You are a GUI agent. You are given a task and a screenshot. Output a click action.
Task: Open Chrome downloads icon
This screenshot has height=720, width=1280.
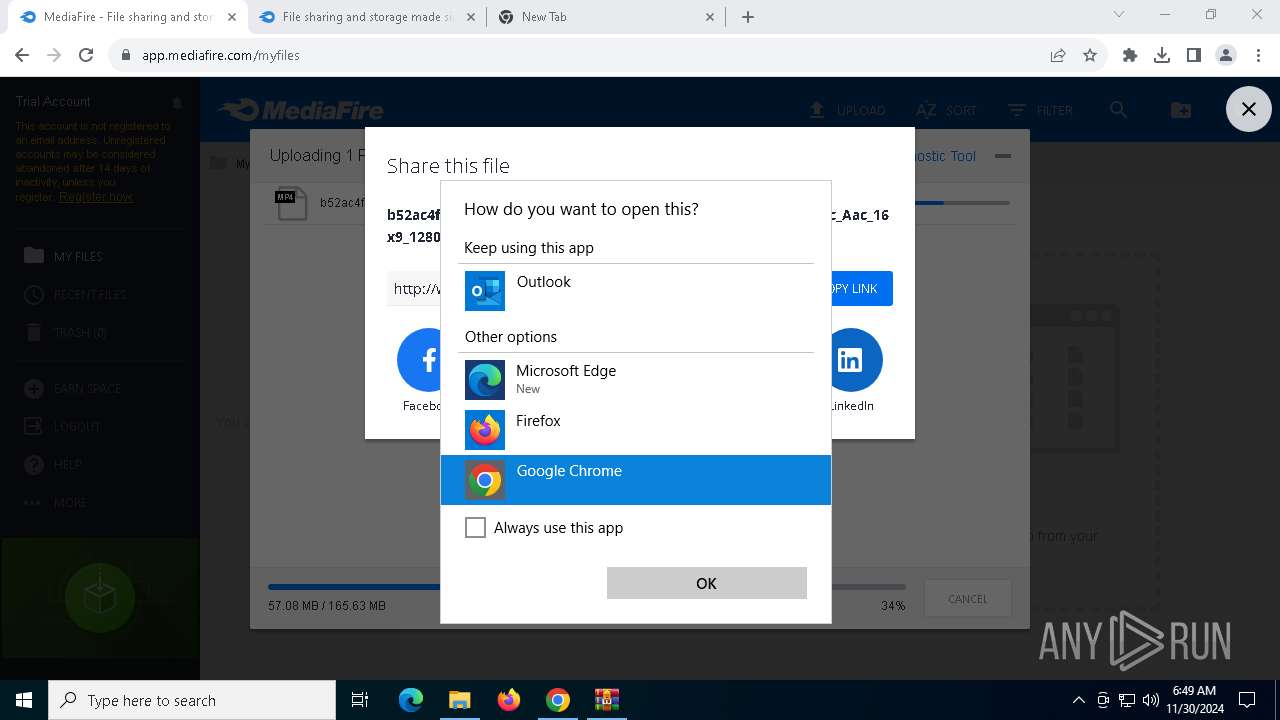coord(1162,55)
